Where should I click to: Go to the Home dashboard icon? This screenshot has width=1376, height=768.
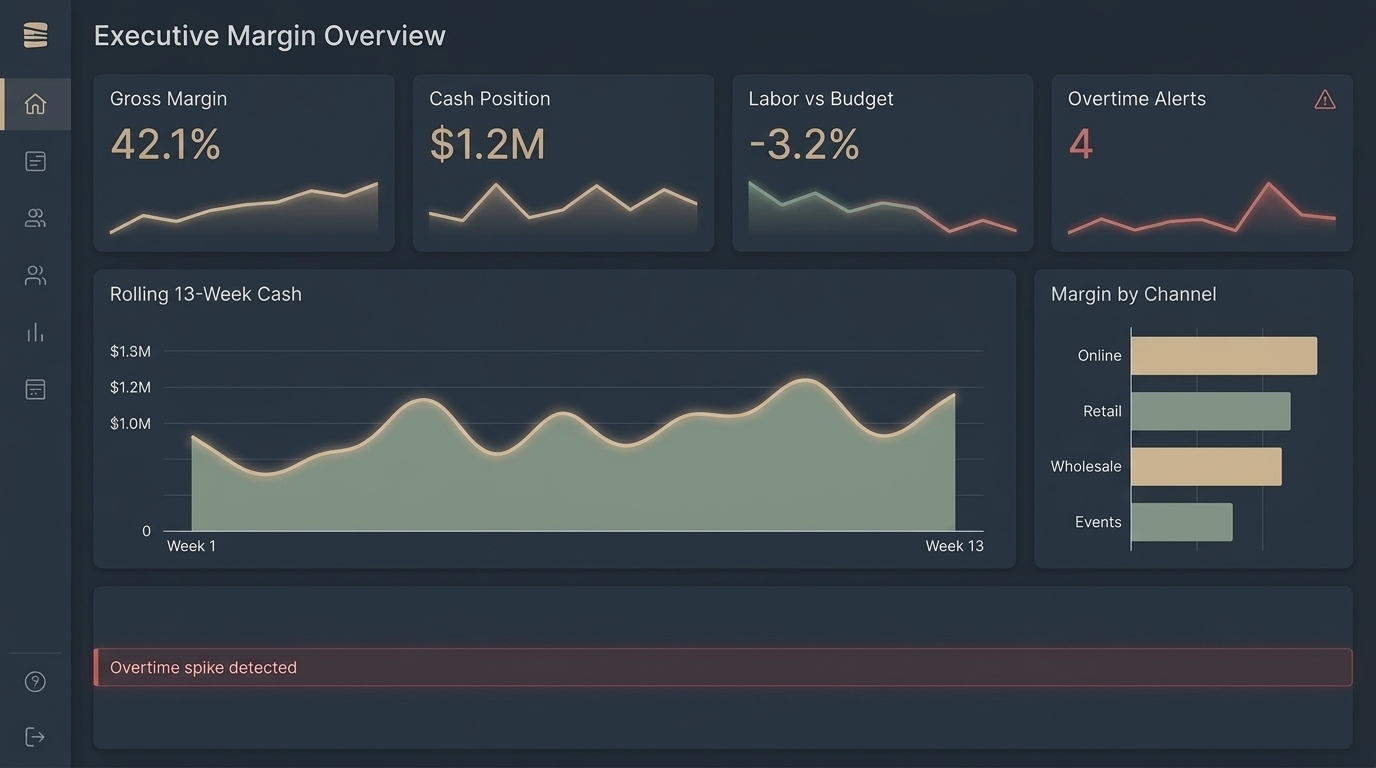click(35, 104)
